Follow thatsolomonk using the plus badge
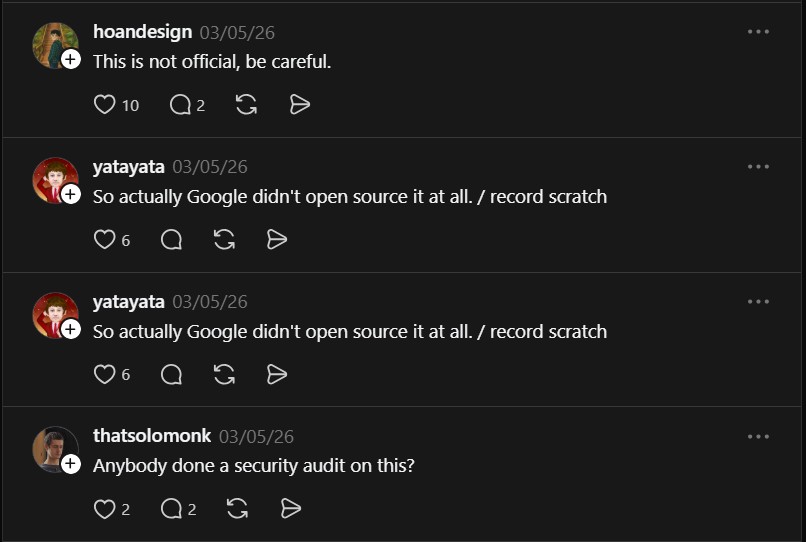 coord(71,464)
